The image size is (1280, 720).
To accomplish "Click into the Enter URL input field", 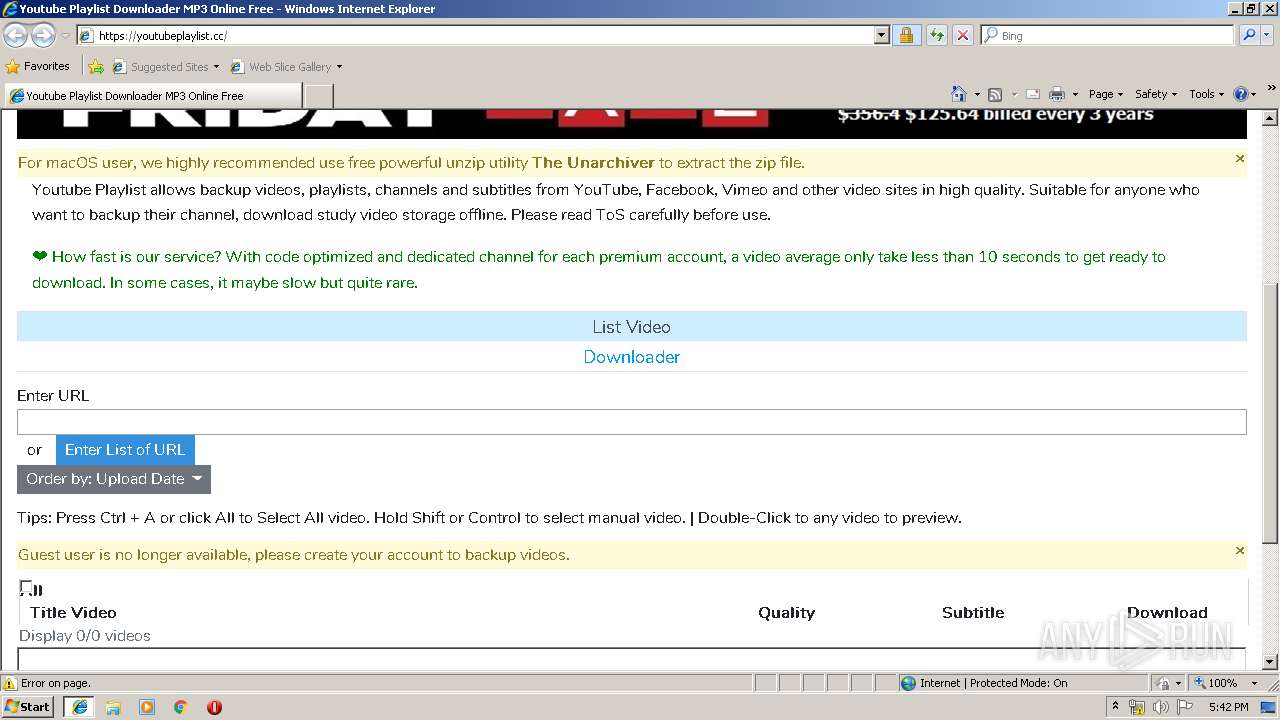I will click(631, 422).
